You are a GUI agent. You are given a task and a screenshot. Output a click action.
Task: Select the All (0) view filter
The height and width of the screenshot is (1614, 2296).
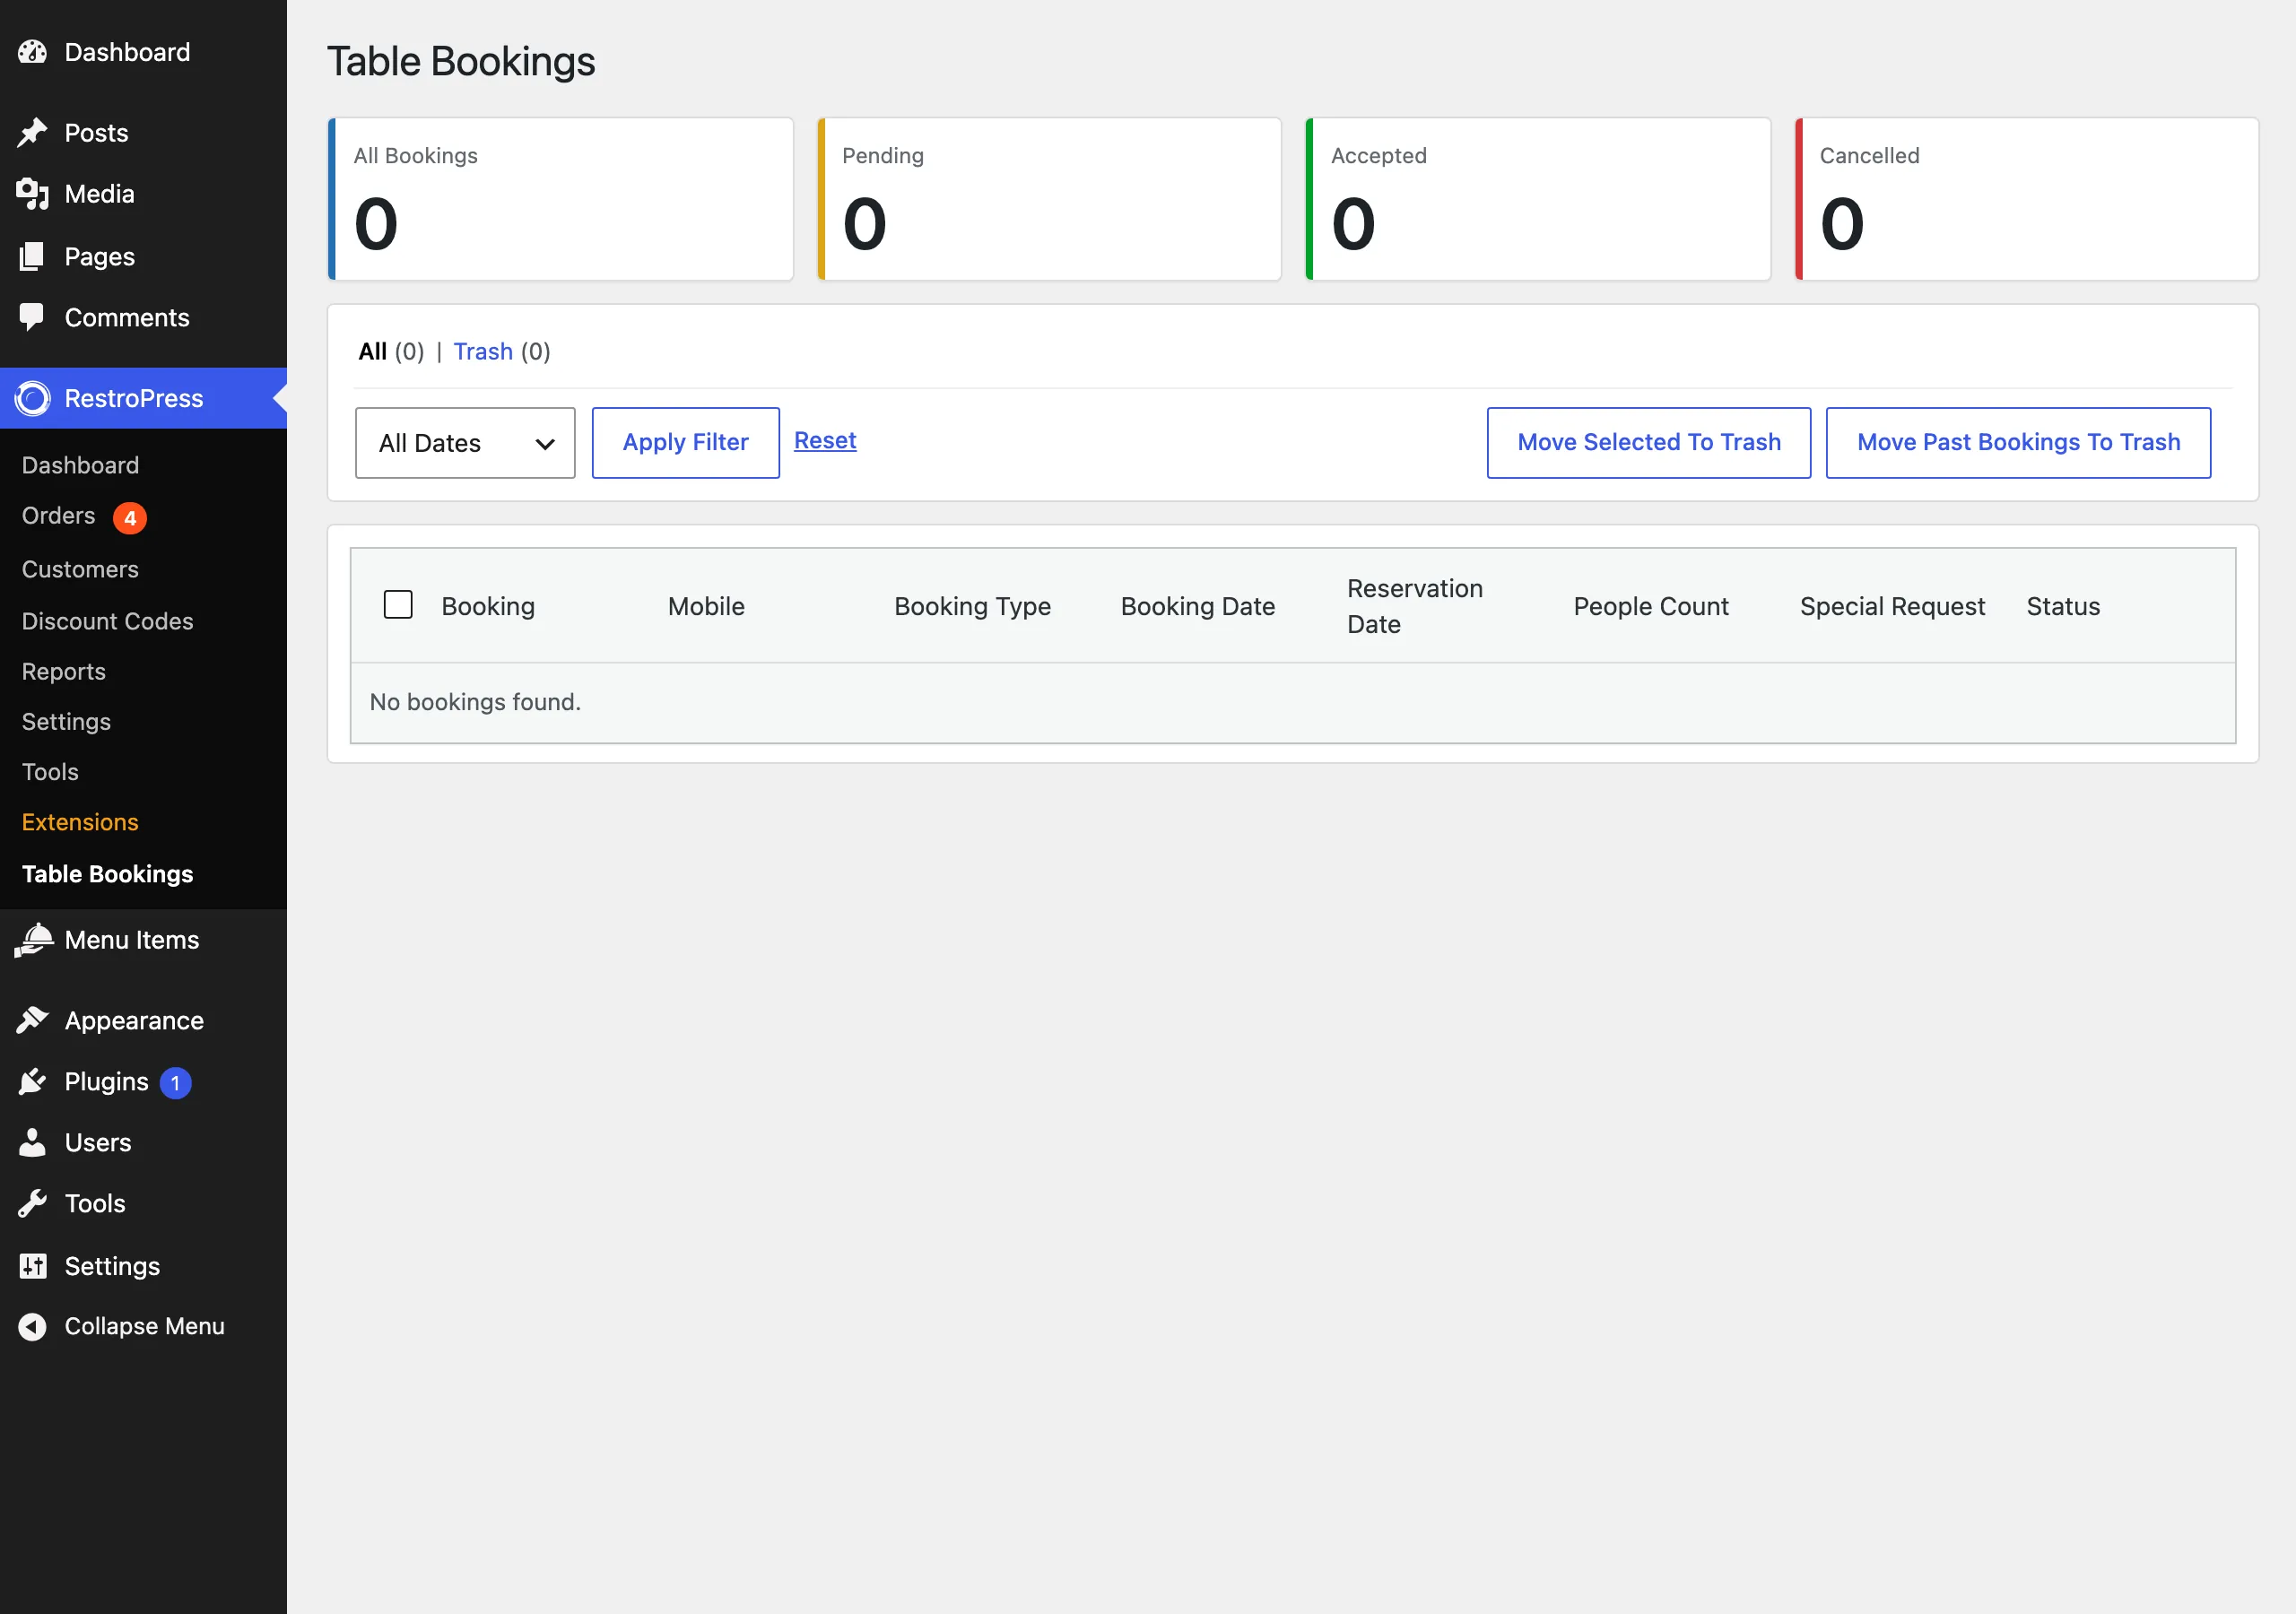391,352
